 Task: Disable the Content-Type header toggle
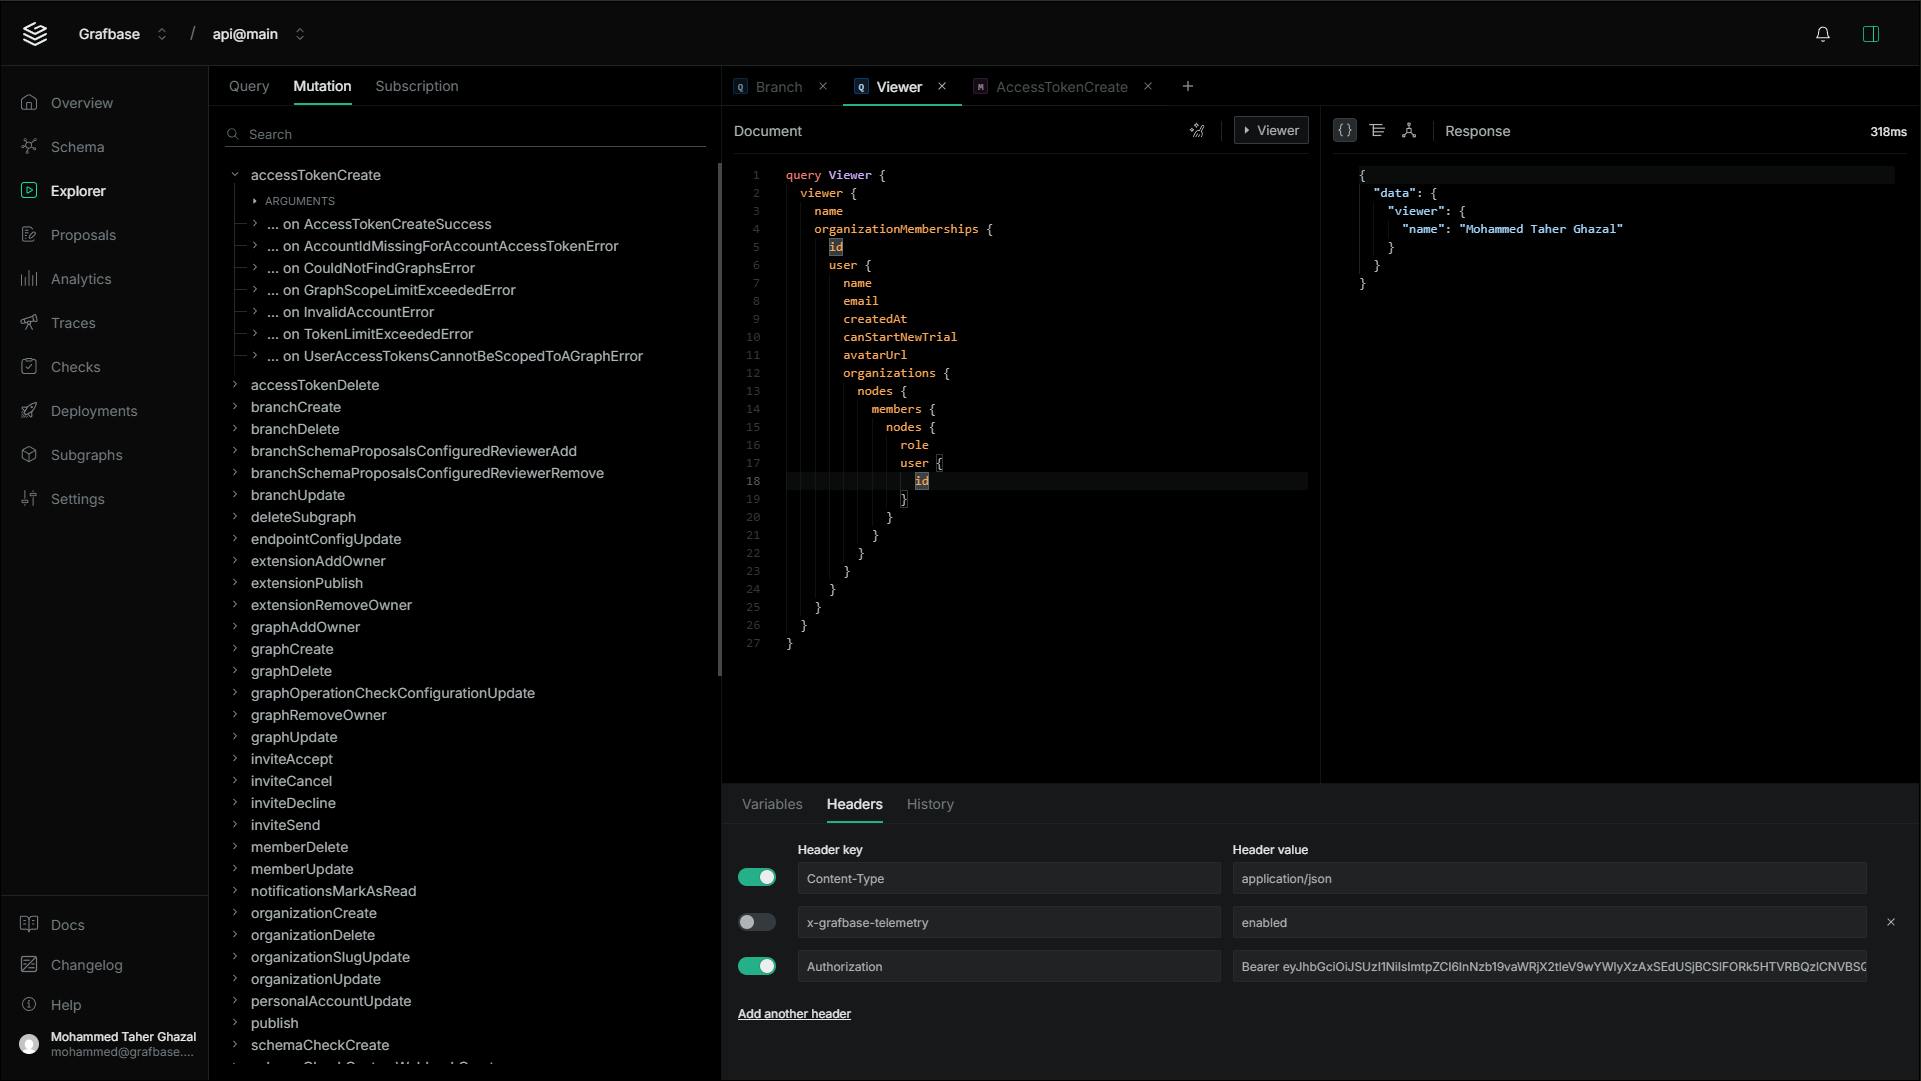756,878
